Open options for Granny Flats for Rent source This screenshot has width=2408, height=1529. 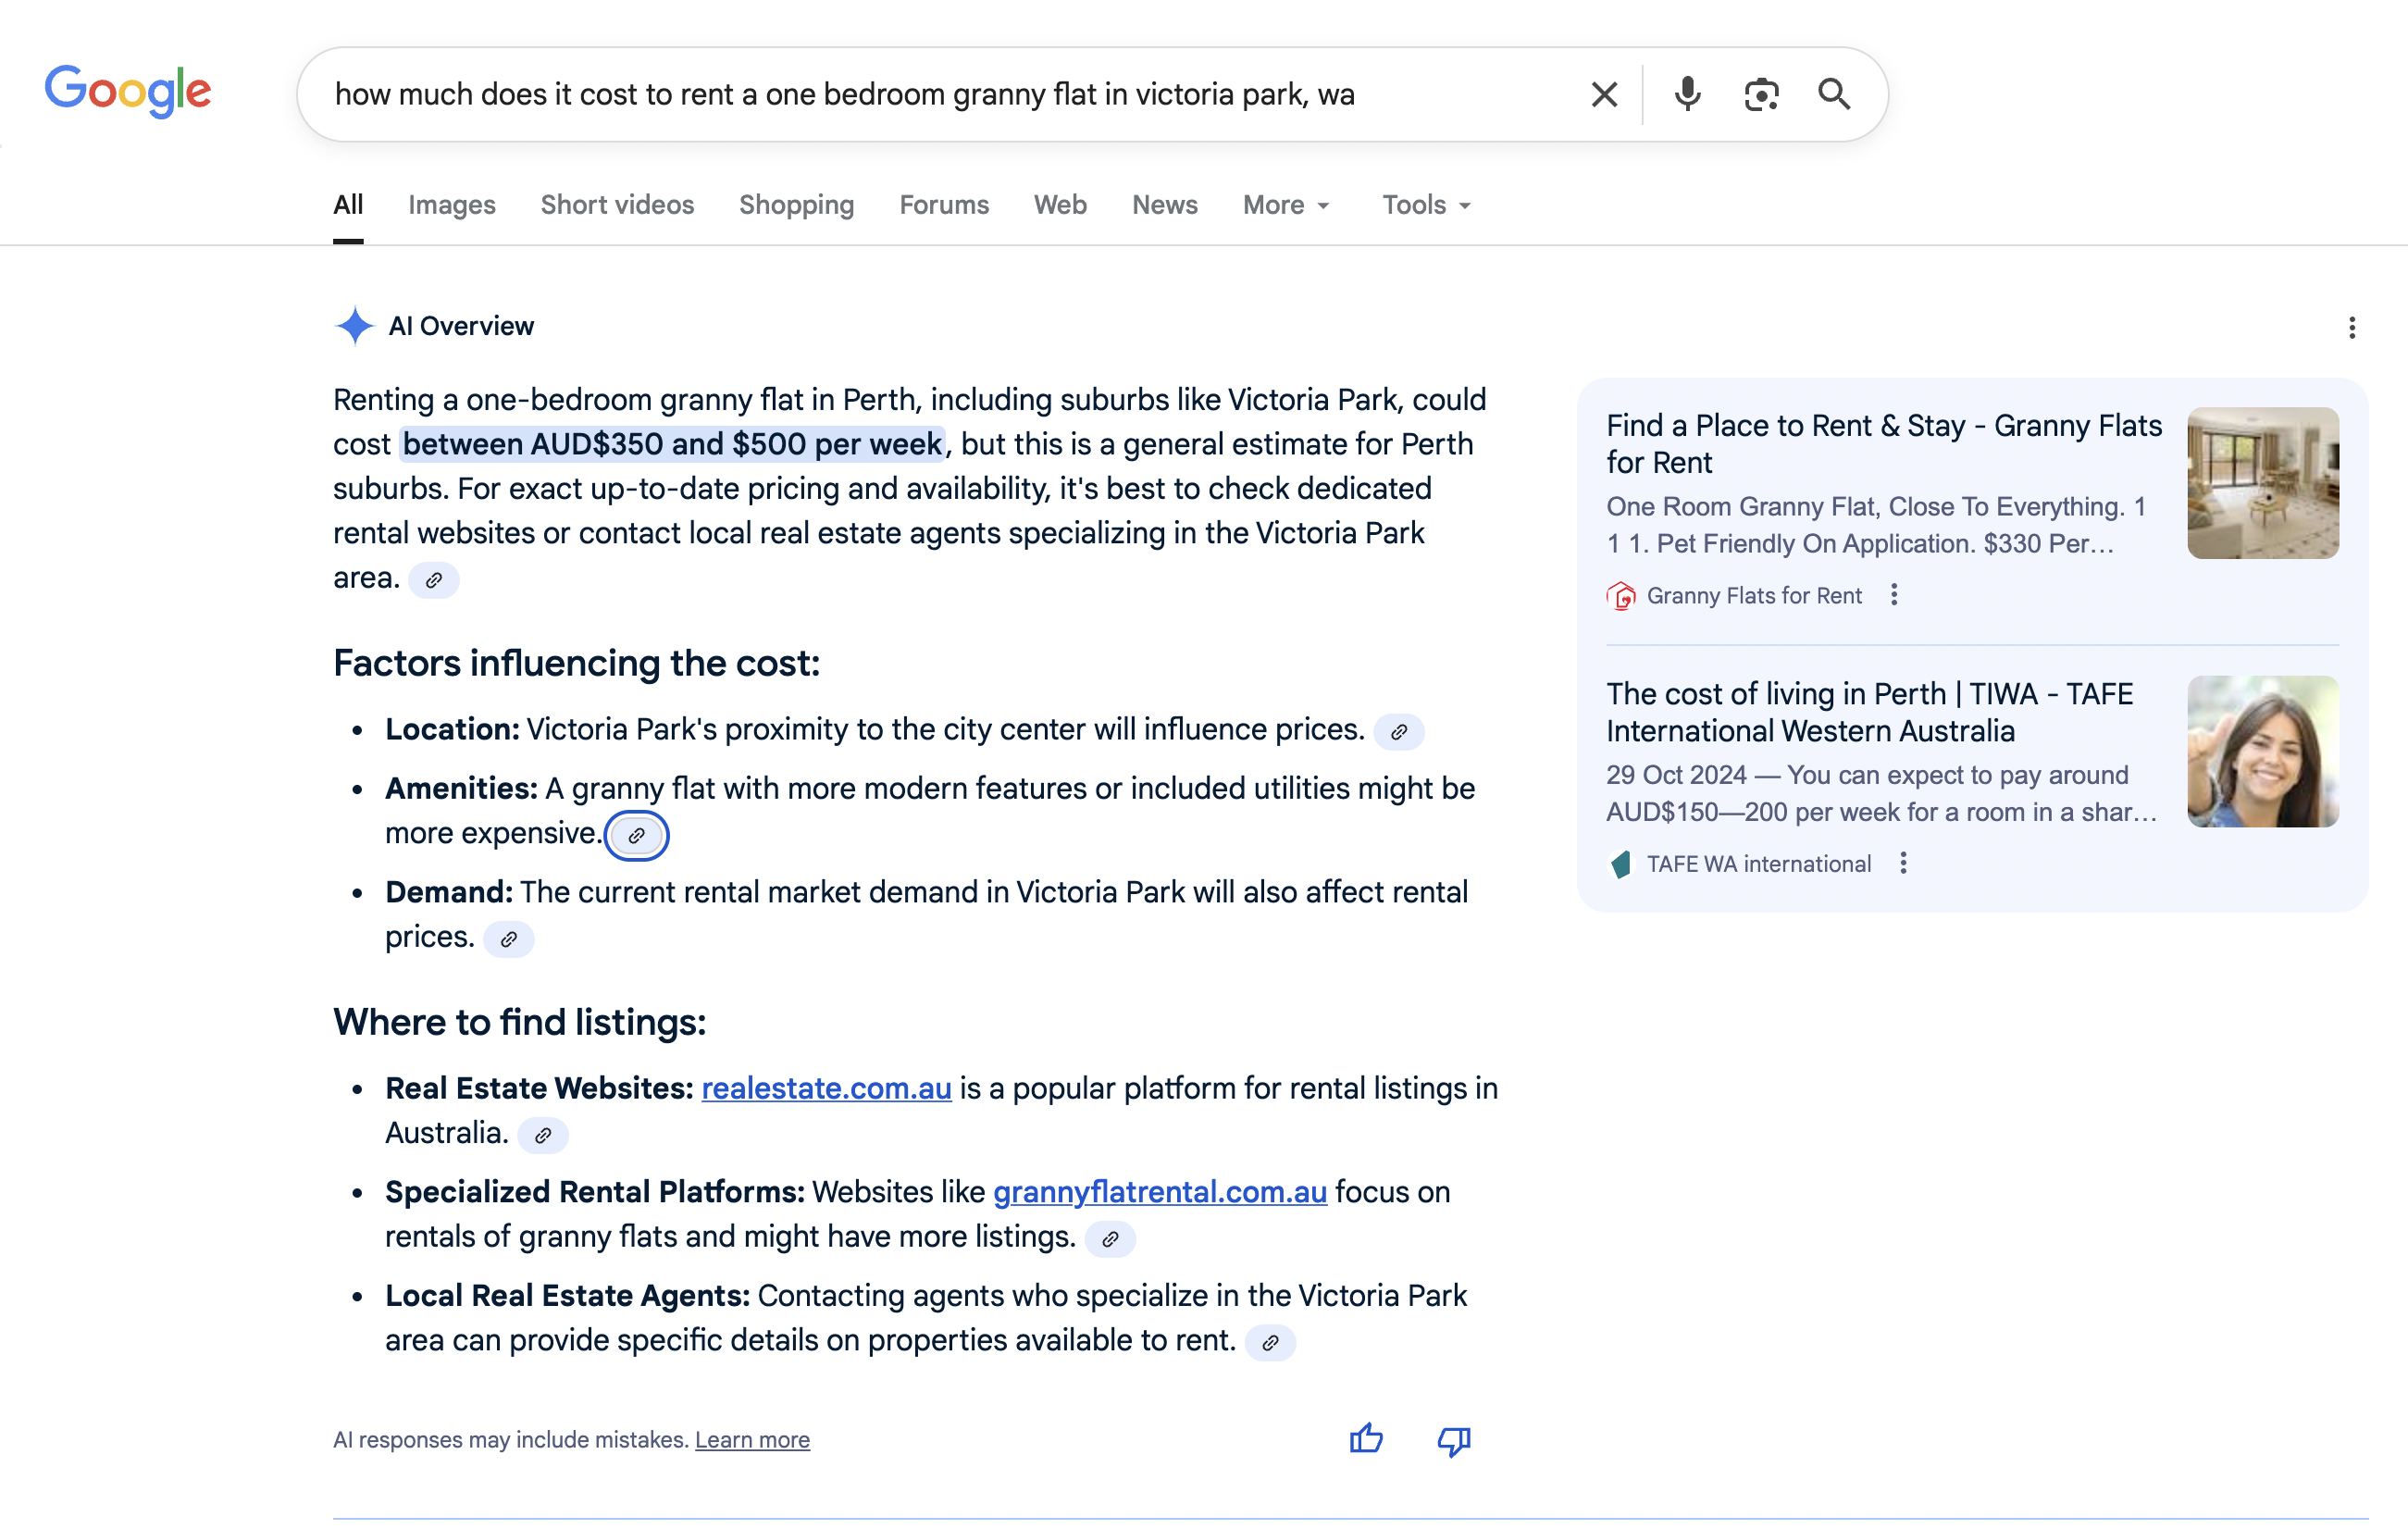coord(1894,595)
